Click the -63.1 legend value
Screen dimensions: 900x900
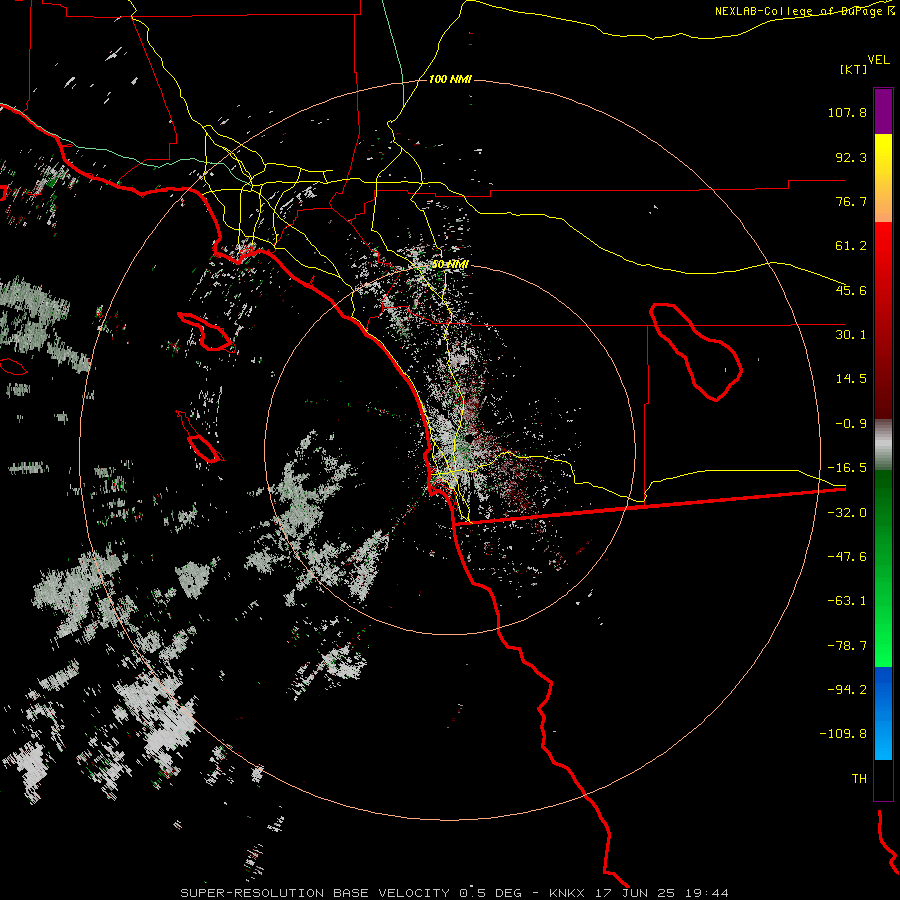pyautogui.click(x=847, y=601)
